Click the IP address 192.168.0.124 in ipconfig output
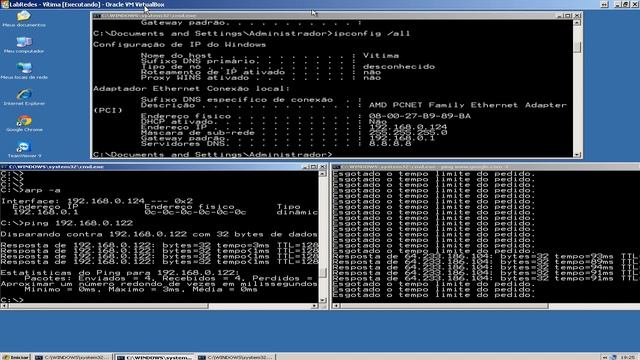Image resolution: width=640 pixels, height=360 pixels. coord(408,127)
